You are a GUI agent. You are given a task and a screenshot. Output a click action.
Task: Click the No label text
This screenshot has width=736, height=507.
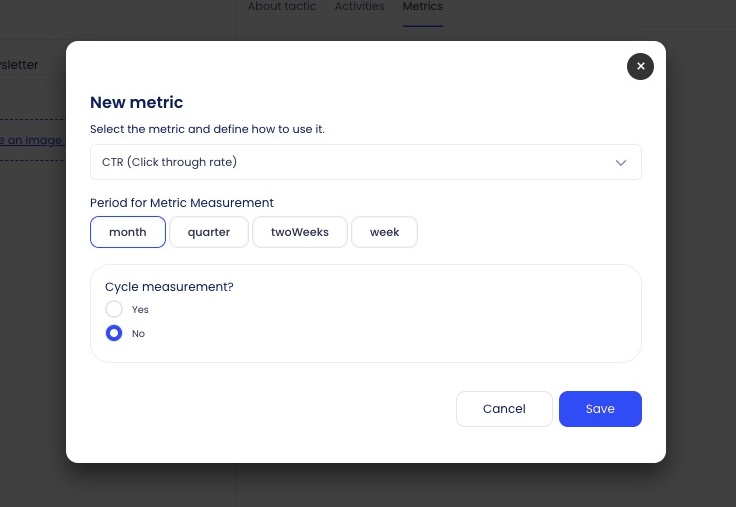tap(138, 334)
